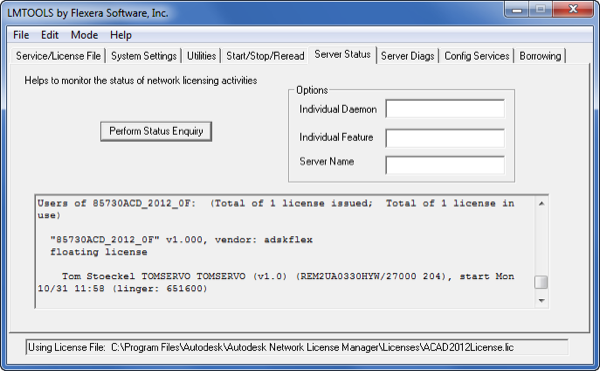Click into the Individual Daemon field
600x371 pixels.
point(445,109)
